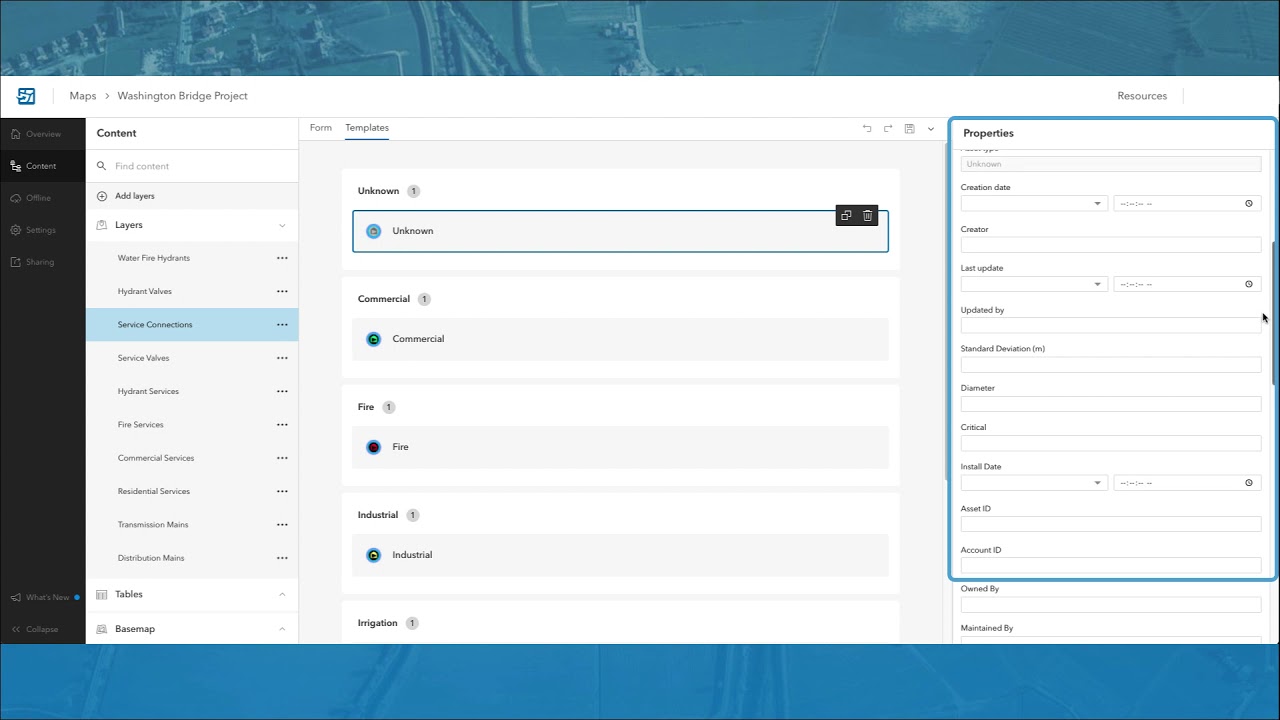Image resolution: width=1280 pixels, height=720 pixels.
Task: Click the undo arrow in the templates toolbar
Action: tap(867, 129)
